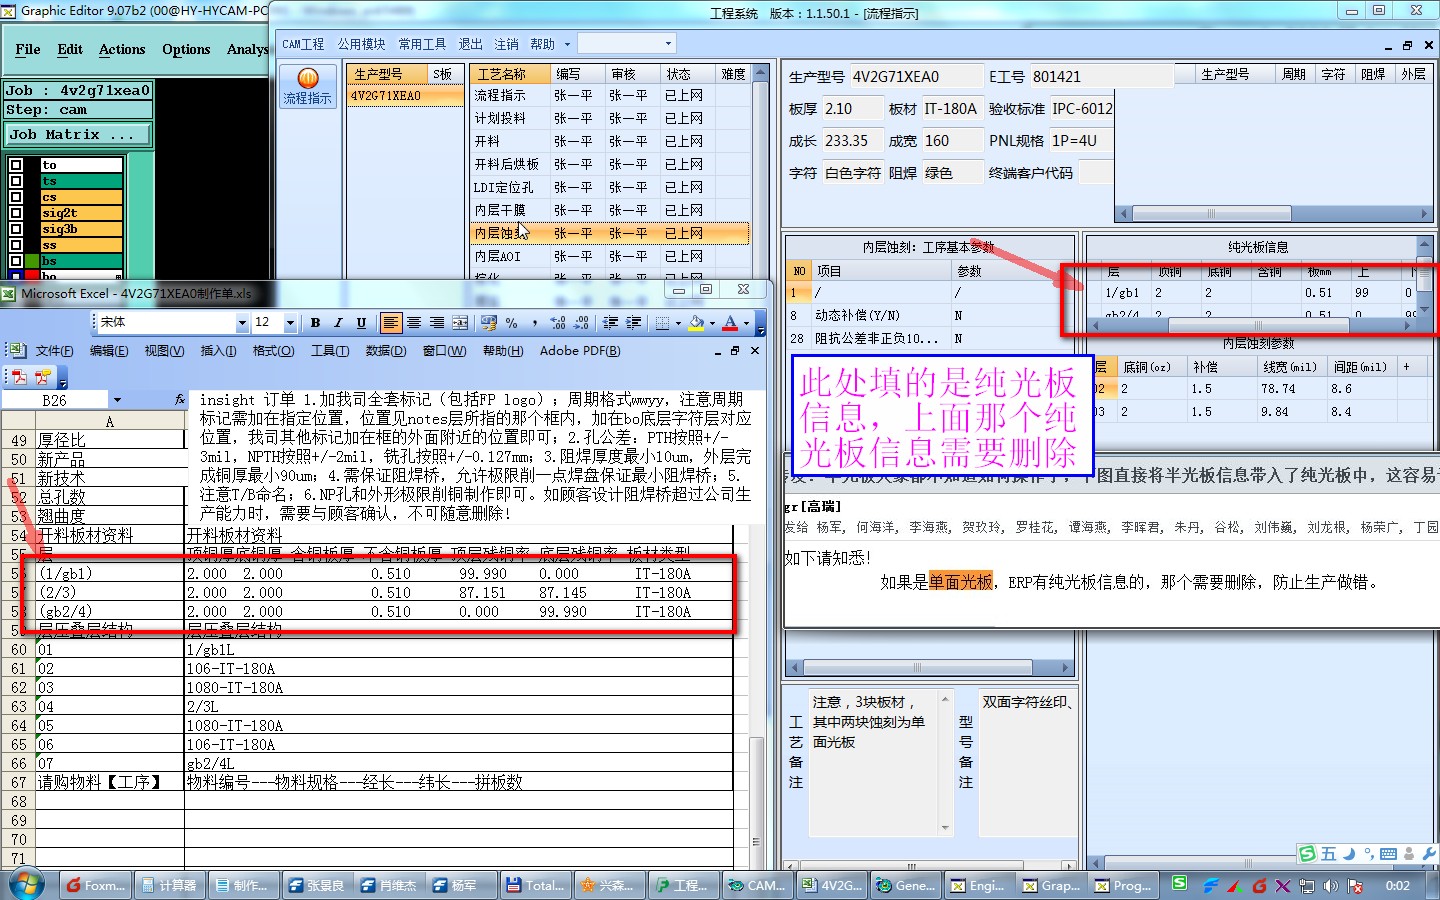Select 开料后烘板 row in process list
This screenshot has height=900, width=1440.
(x=609, y=164)
